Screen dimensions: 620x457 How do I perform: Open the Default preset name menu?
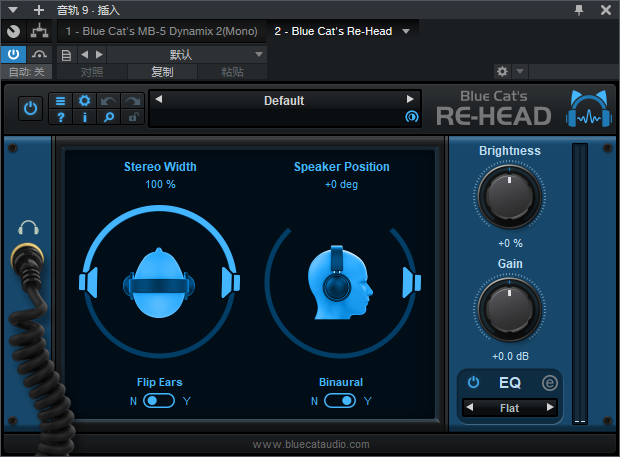[x=284, y=100]
